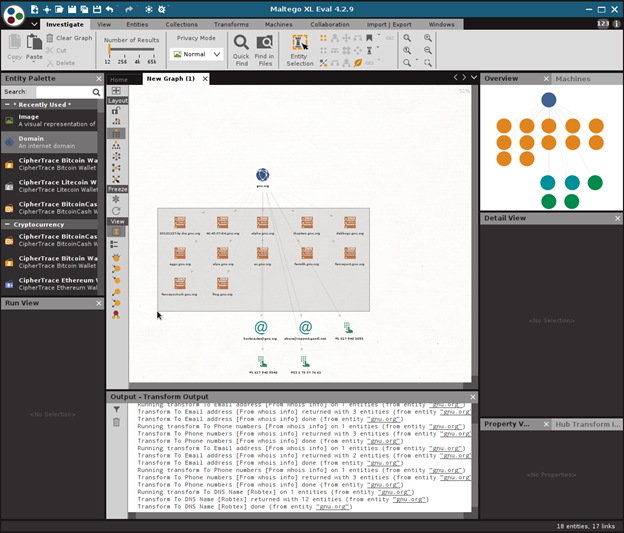Toggle the layout lock icon
This screenshot has width=624, height=533.
click(116, 110)
